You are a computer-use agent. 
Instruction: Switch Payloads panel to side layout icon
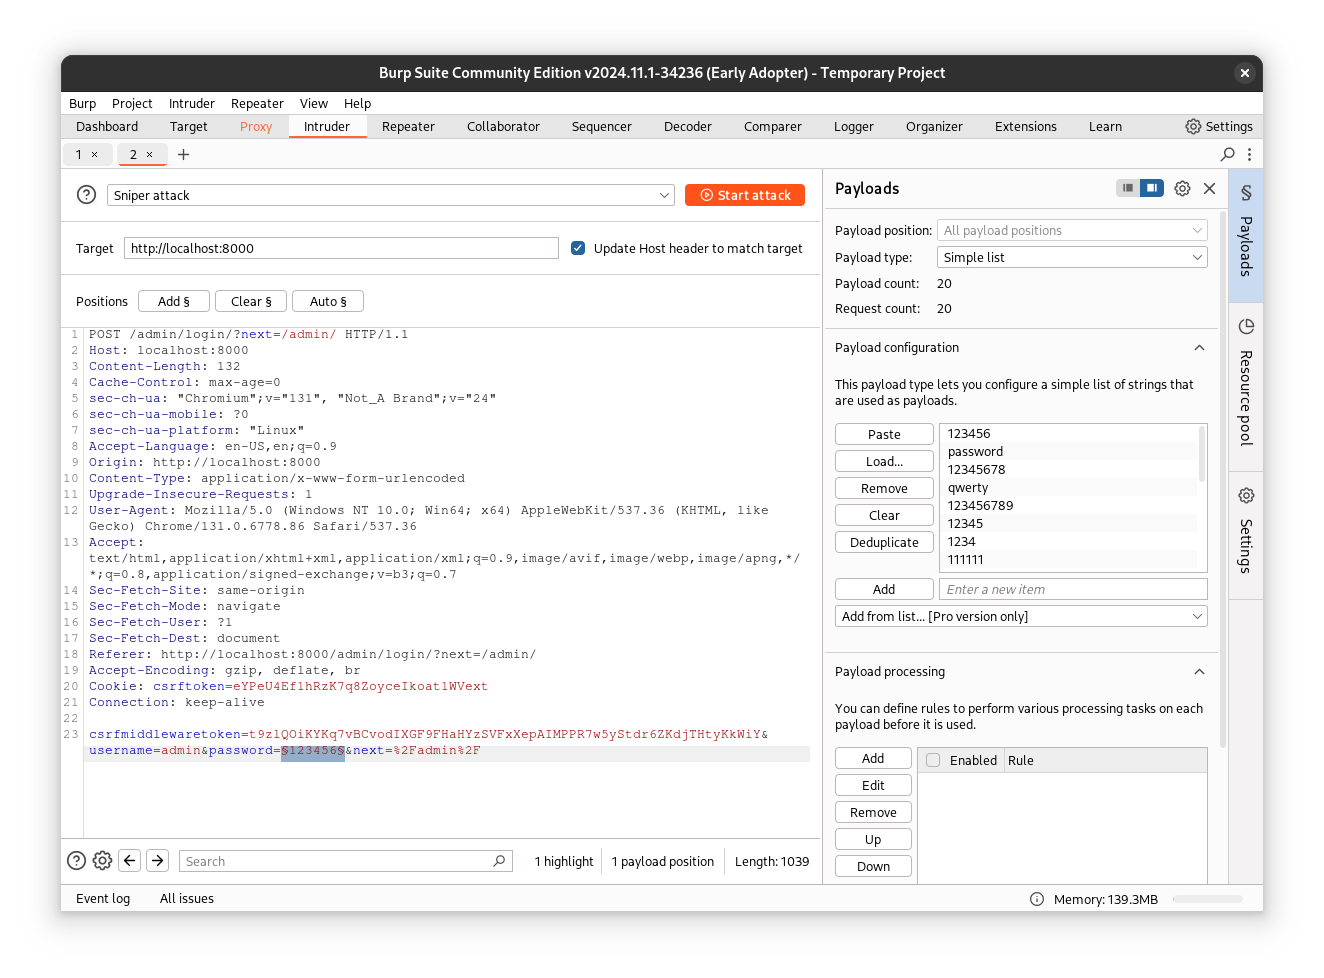coord(1152,188)
